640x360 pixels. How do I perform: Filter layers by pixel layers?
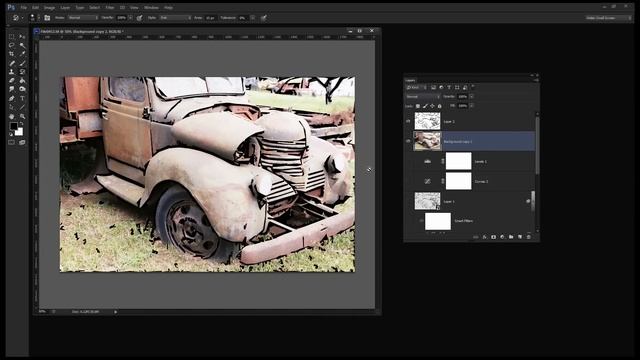(433, 87)
